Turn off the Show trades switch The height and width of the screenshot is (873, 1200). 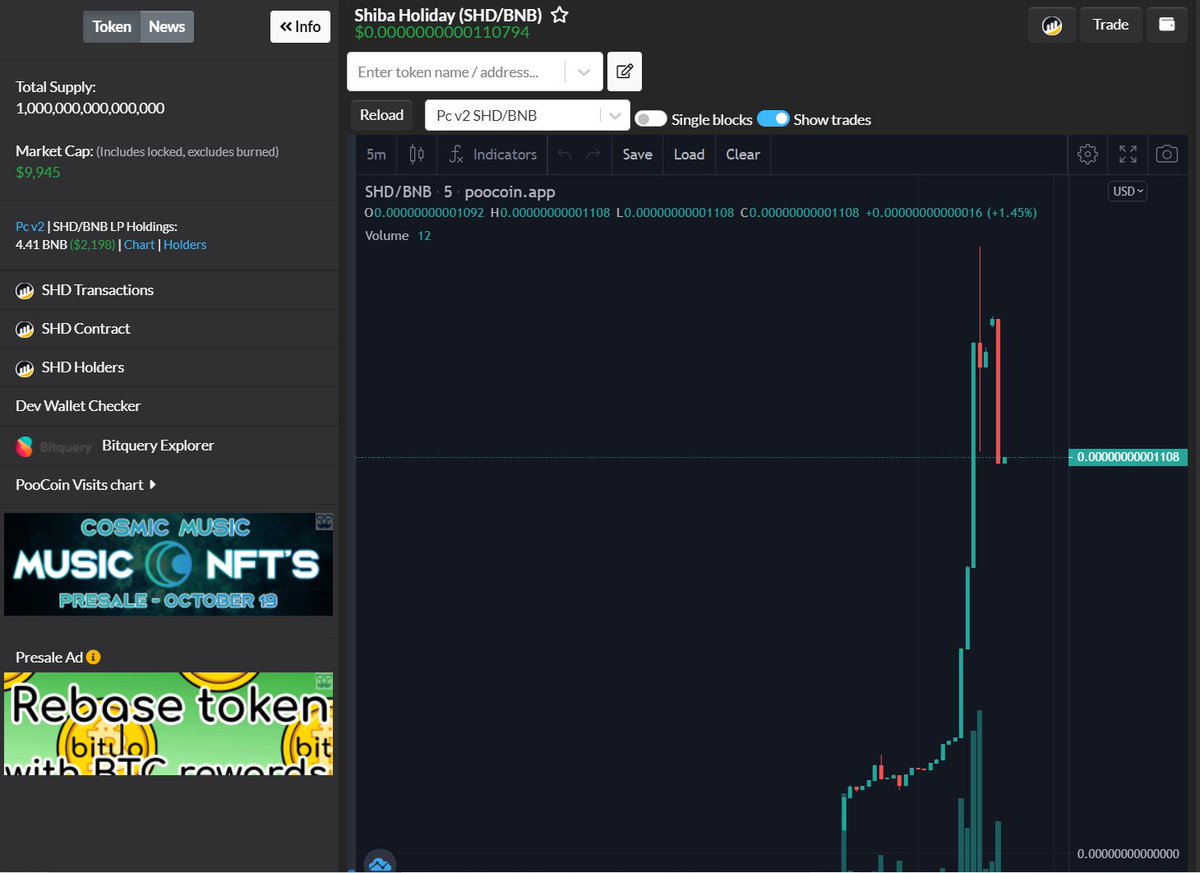click(x=773, y=119)
